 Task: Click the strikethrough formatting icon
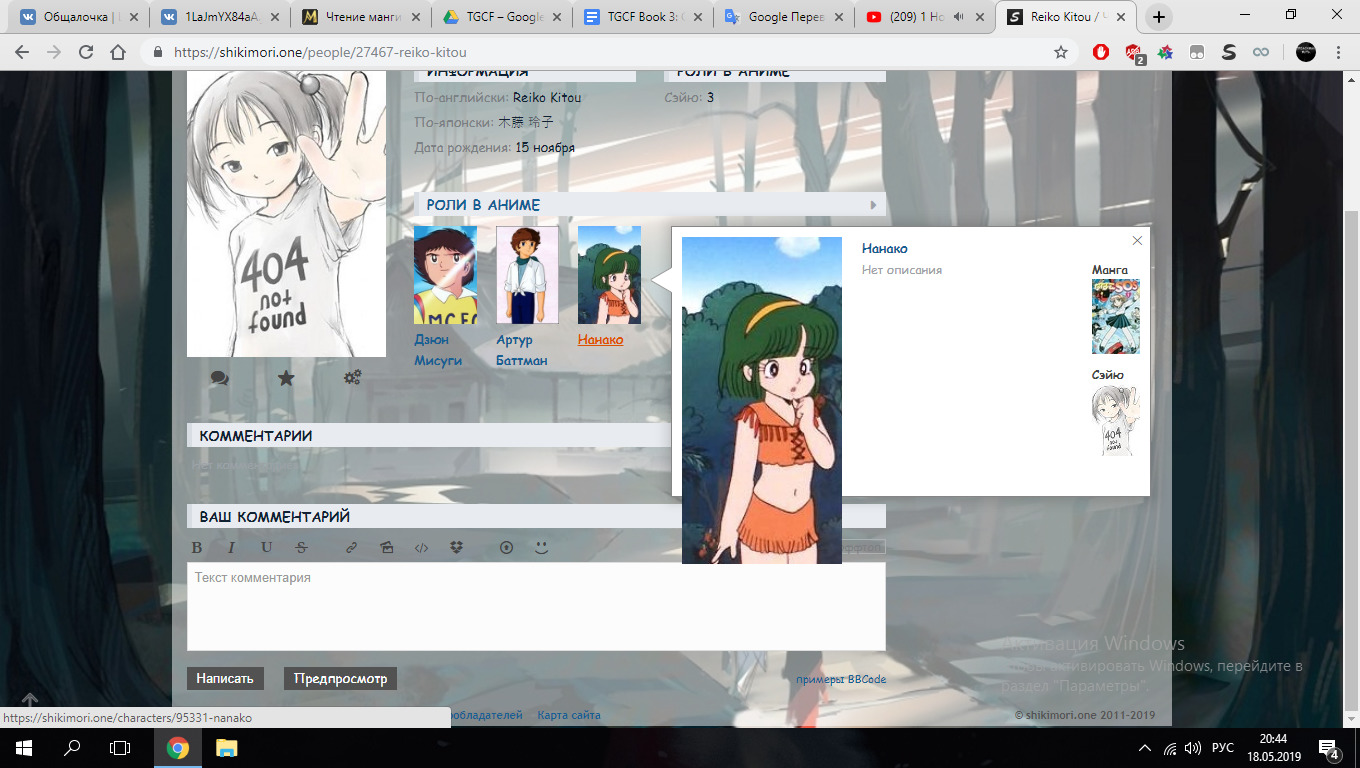pos(301,548)
